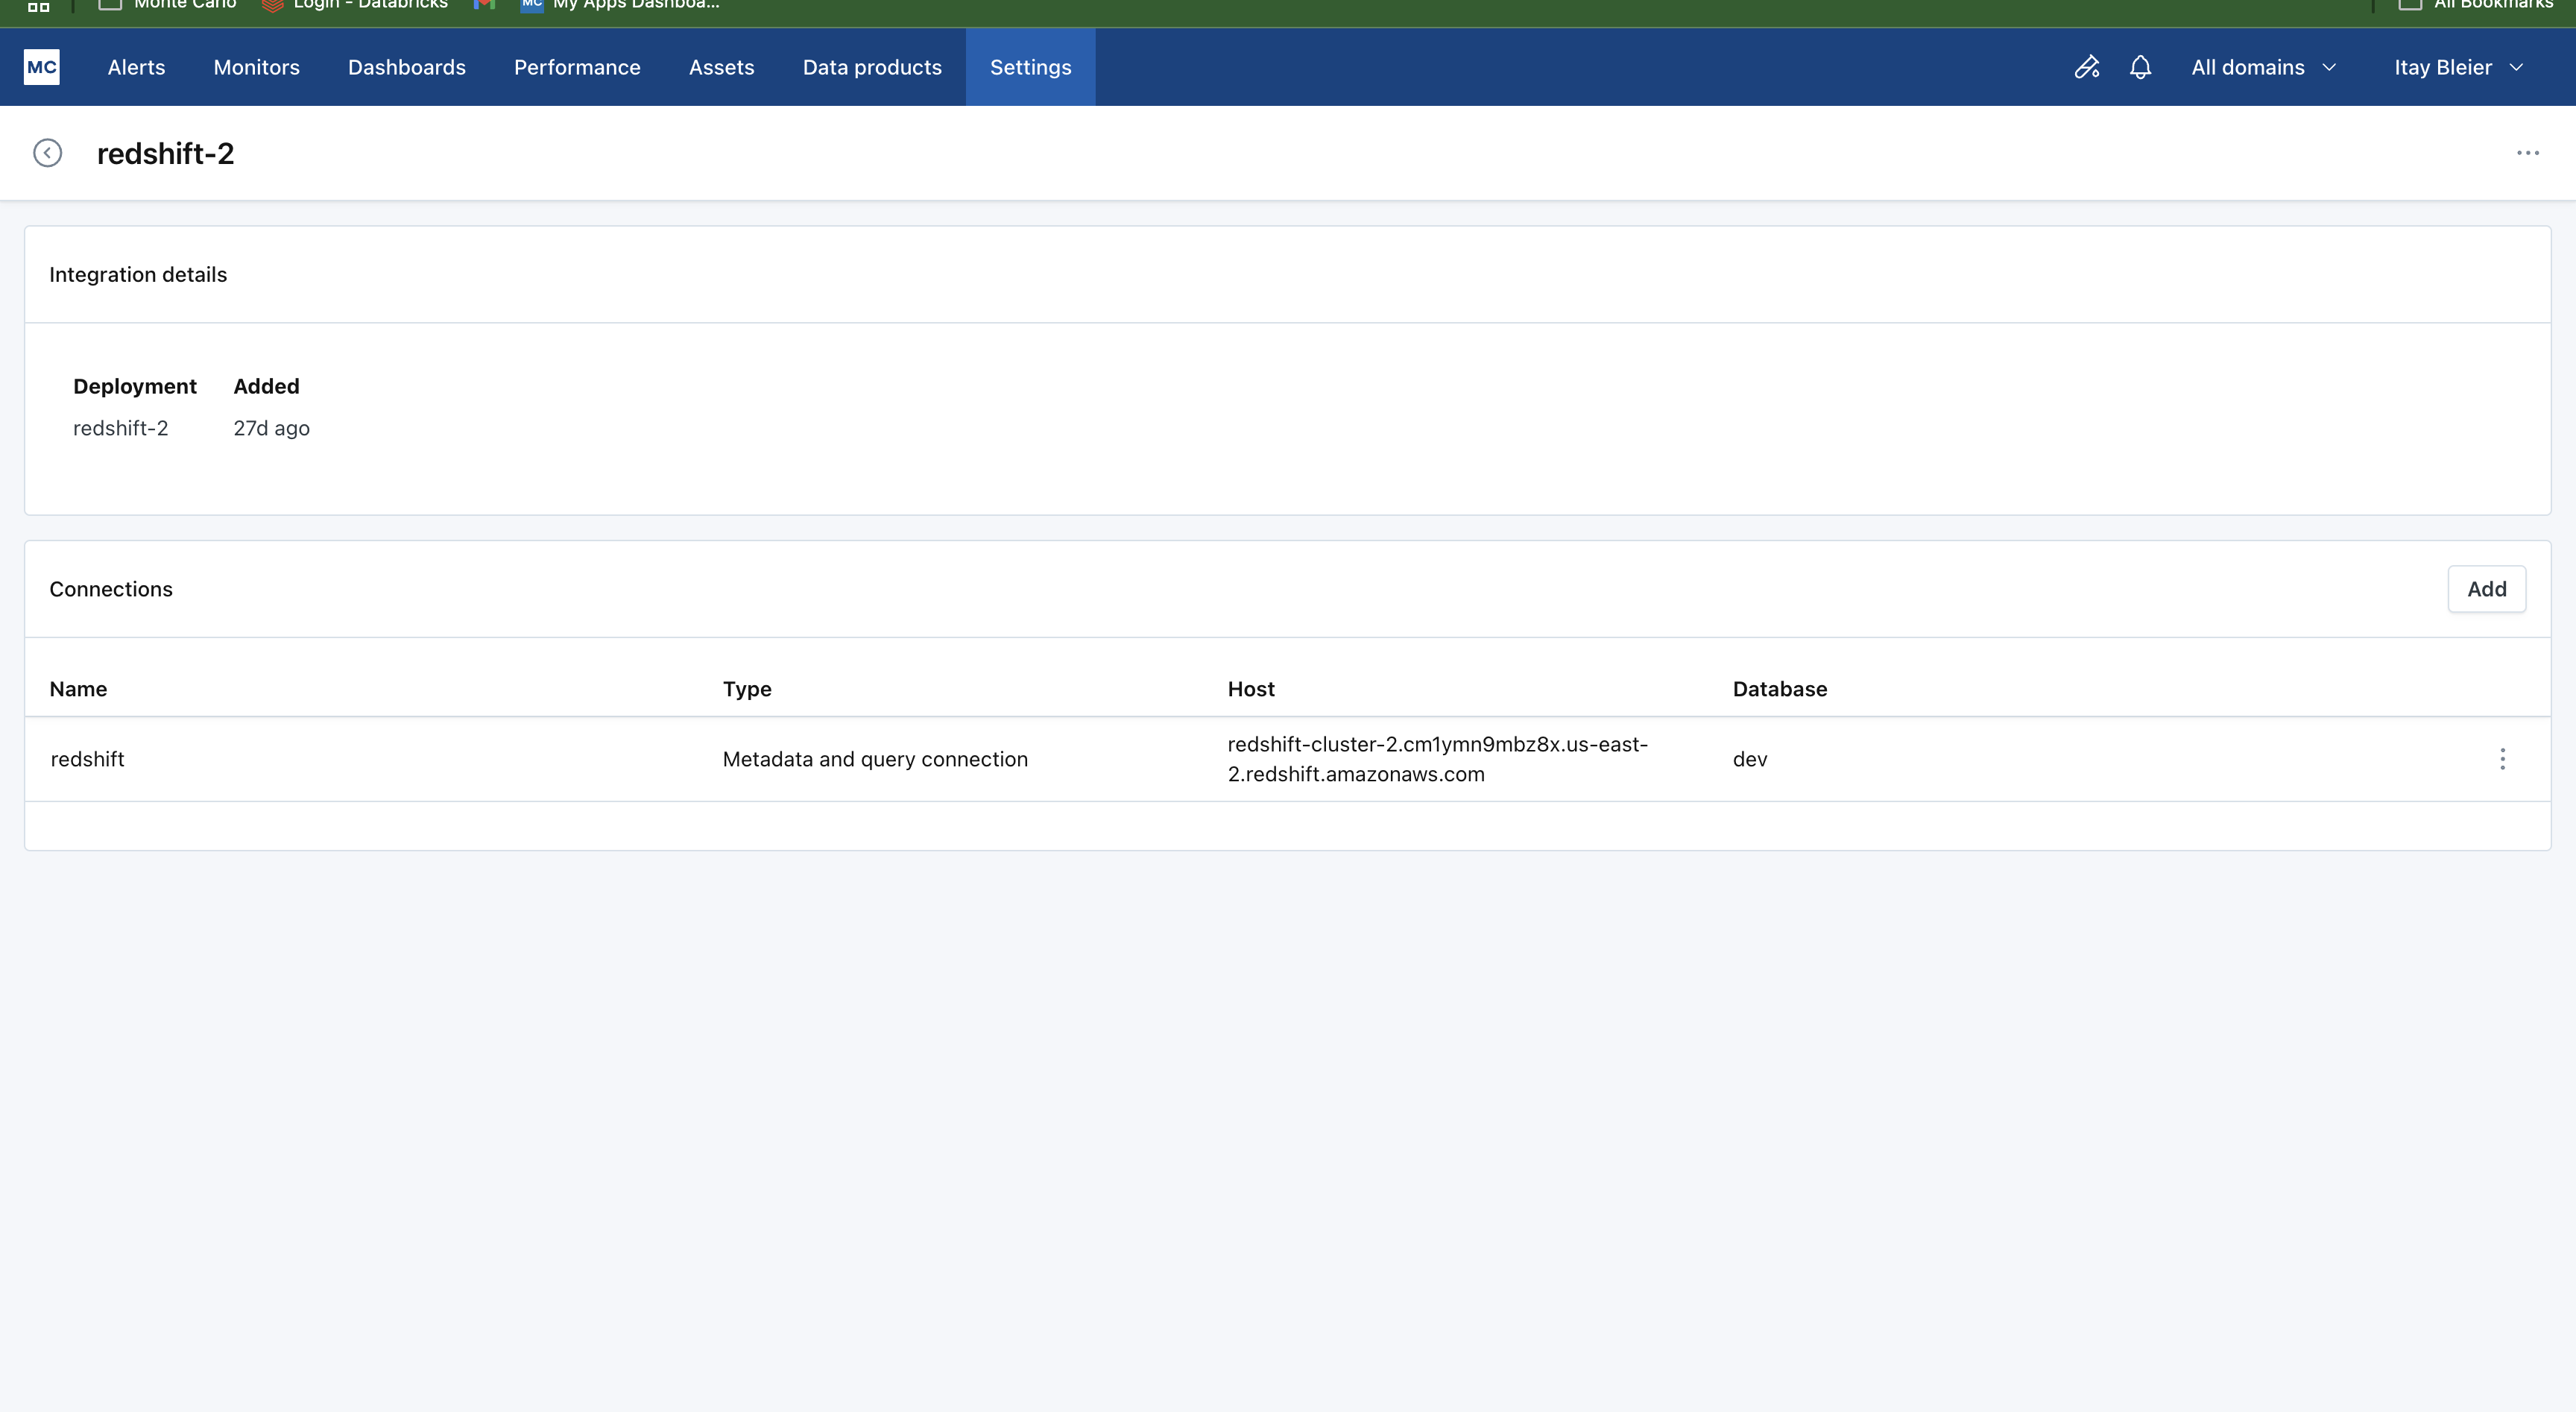Add a new connection
The width and height of the screenshot is (2576, 1412).
pyautogui.click(x=2486, y=589)
